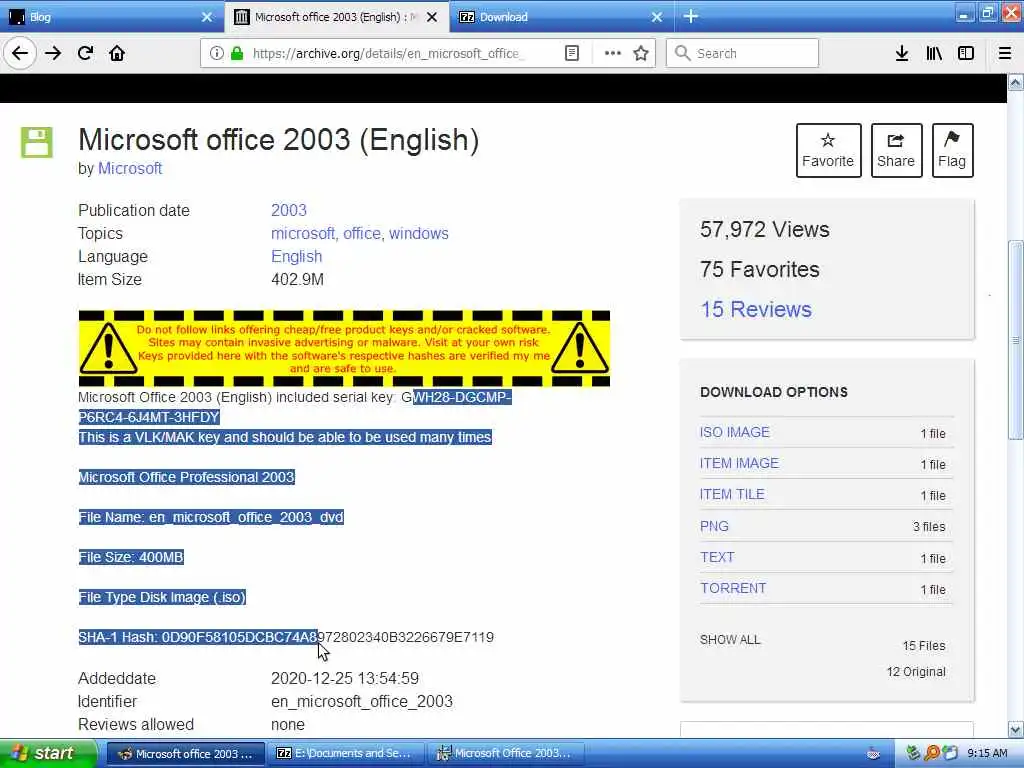Reload the archive.org page

click(x=86, y=54)
